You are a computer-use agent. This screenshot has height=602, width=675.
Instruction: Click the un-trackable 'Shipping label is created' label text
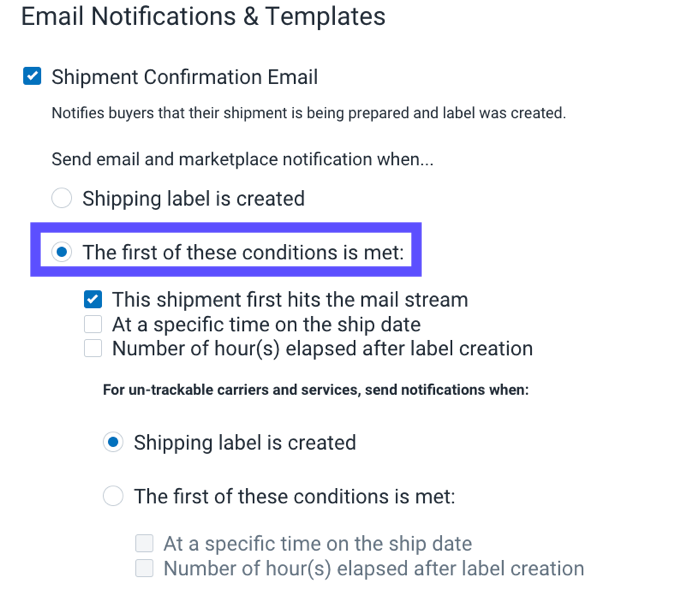point(244,442)
